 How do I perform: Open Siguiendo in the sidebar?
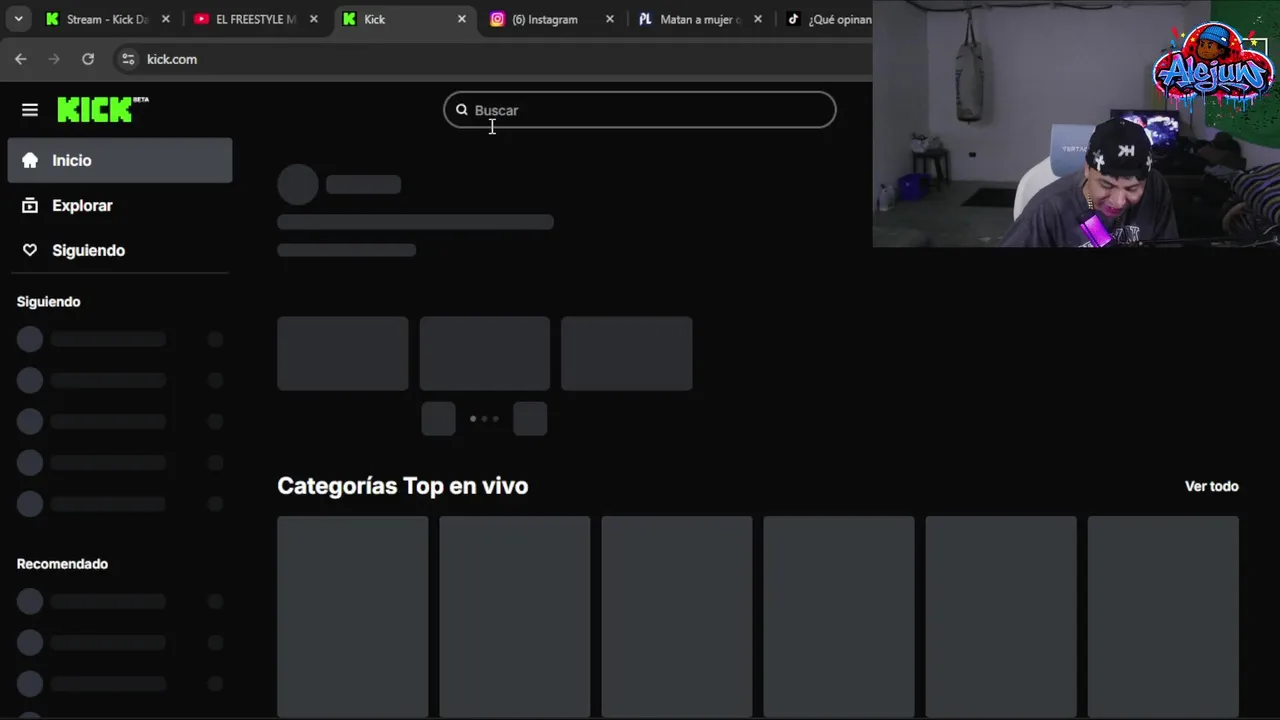[120, 250]
